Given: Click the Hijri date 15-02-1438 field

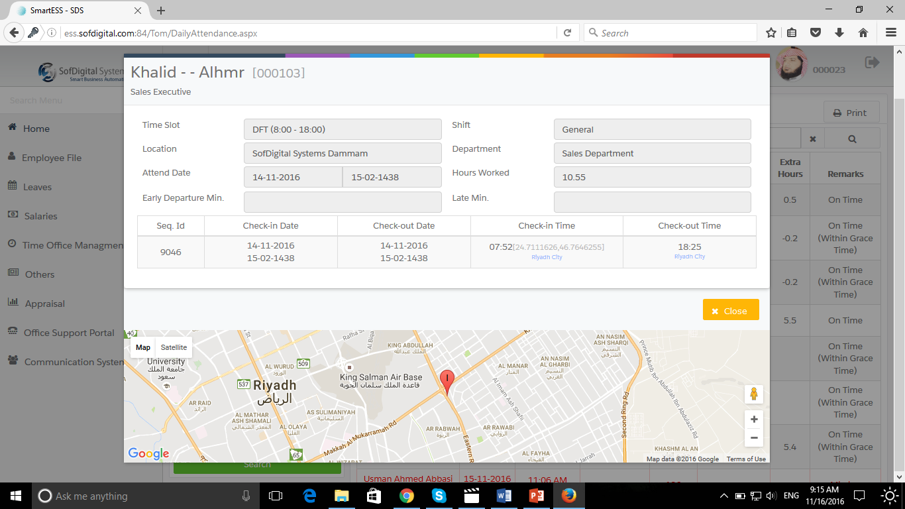Looking at the screenshot, I should pyautogui.click(x=392, y=177).
